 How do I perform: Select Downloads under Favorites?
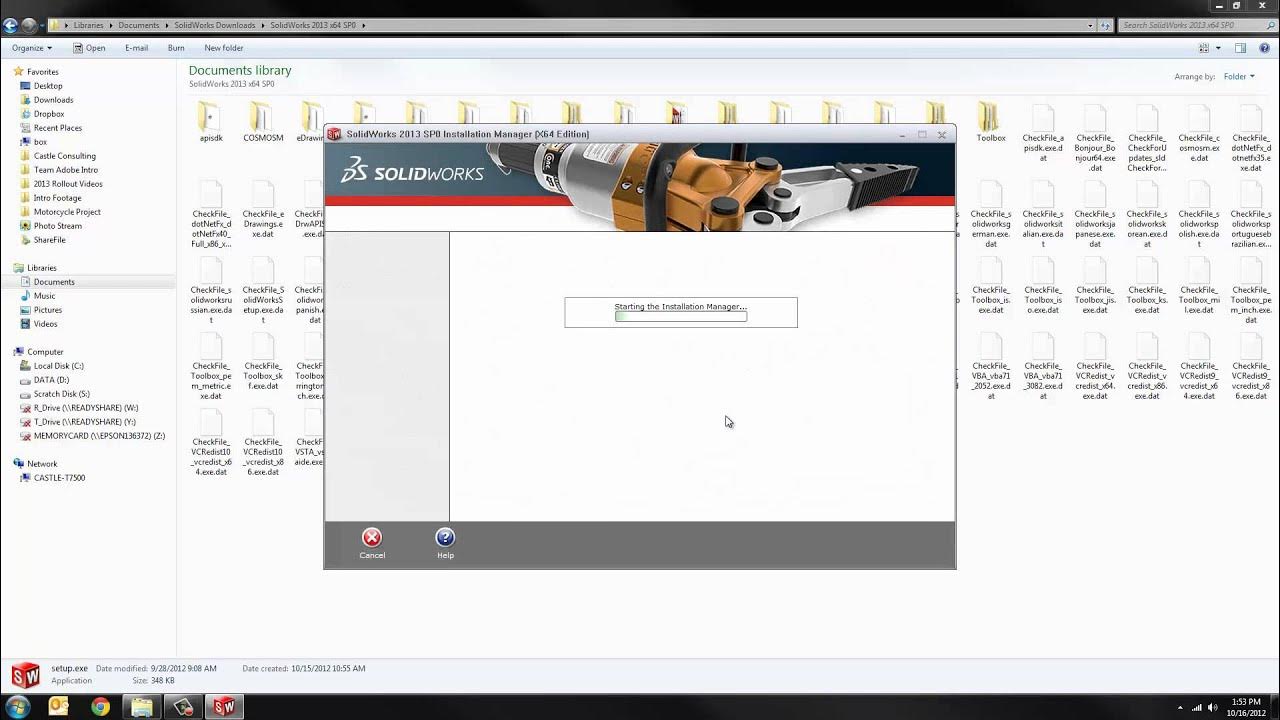click(53, 100)
